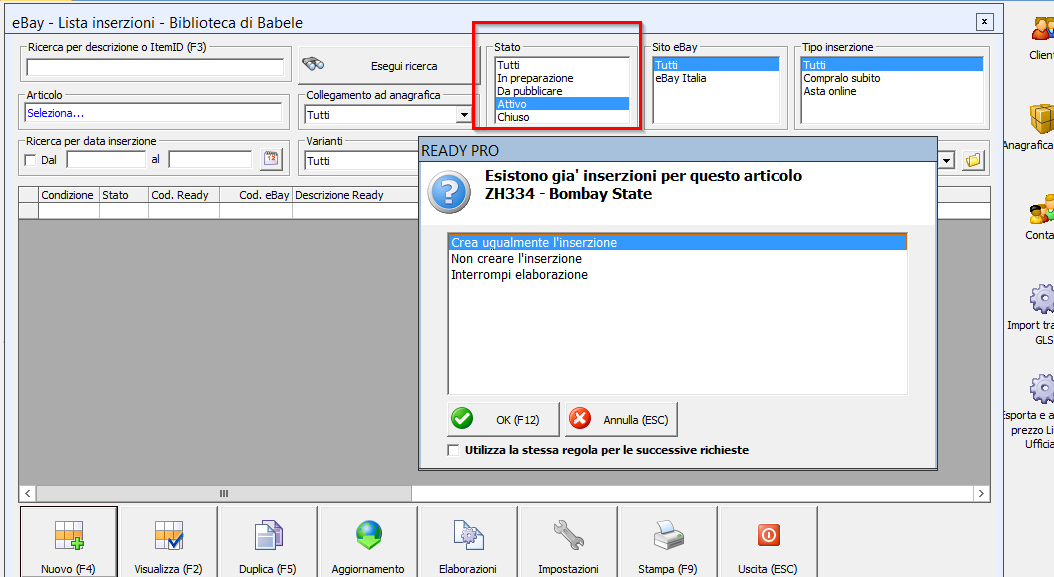The image size is (1054, 577).
Task: Click the Stampa (F9) printer icon
Action: pyautogui.click(x=668, y=535)
